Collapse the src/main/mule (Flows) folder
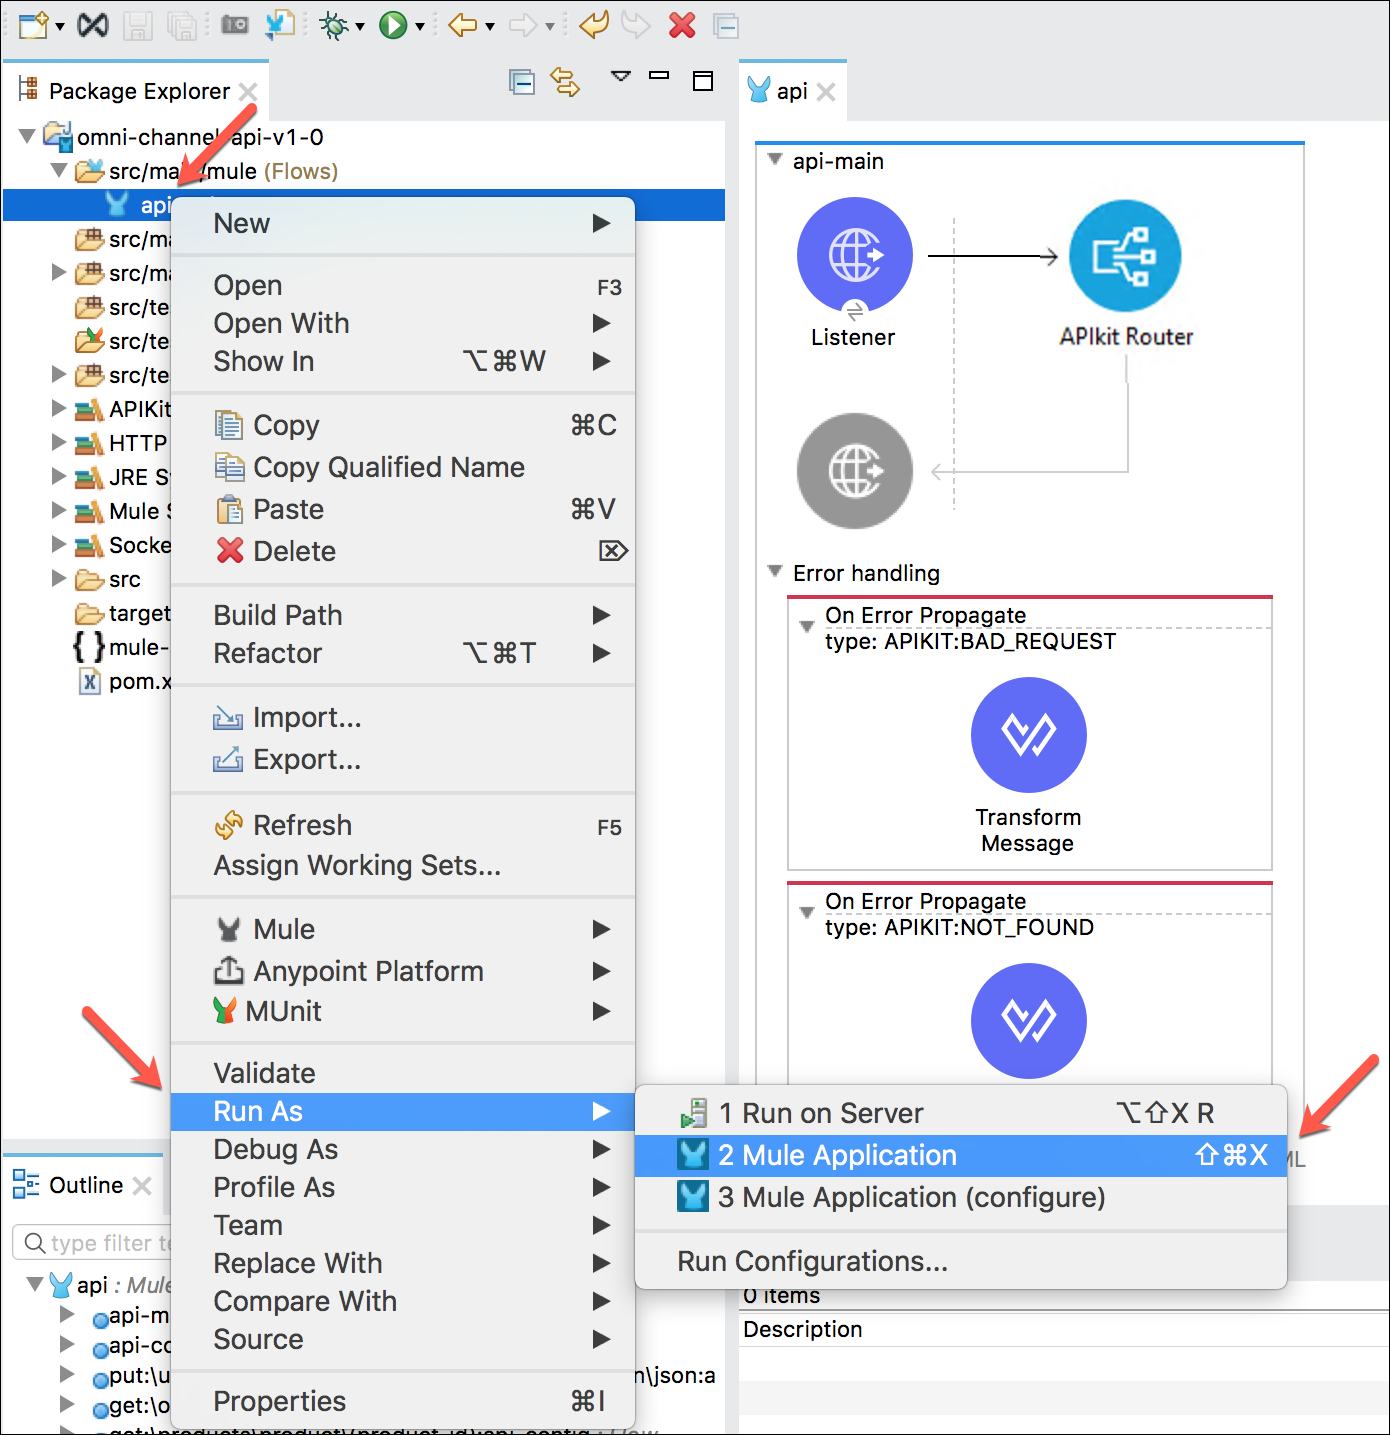This screenshot has width=1390, height=1435. click(x=60, y=170)
